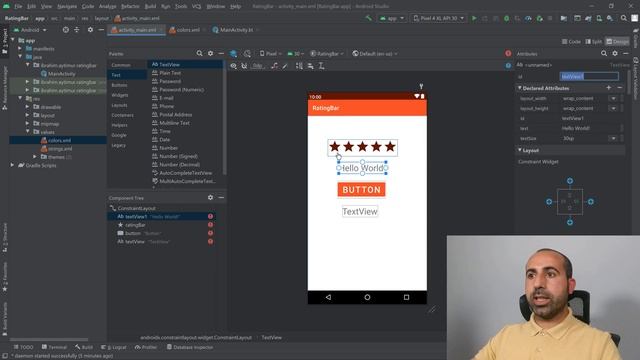The image size is (640, 360).
Task: Open API 30 level dropdown in design toolbar
Action: coord(295,53)
